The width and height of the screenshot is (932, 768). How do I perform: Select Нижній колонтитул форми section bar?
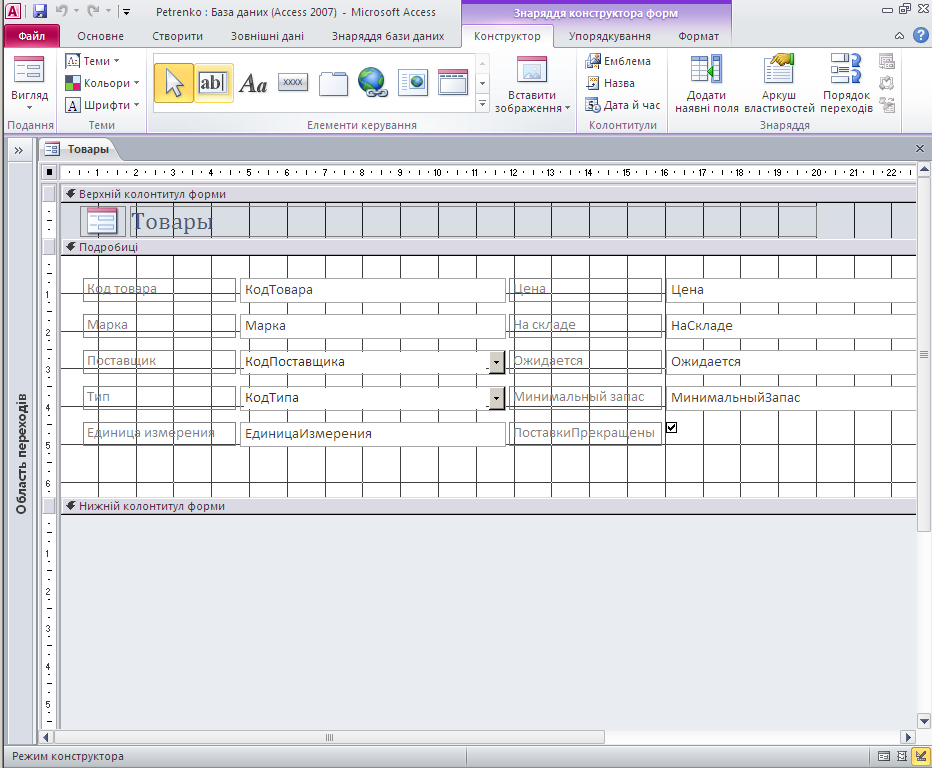[x=488, y=506]
